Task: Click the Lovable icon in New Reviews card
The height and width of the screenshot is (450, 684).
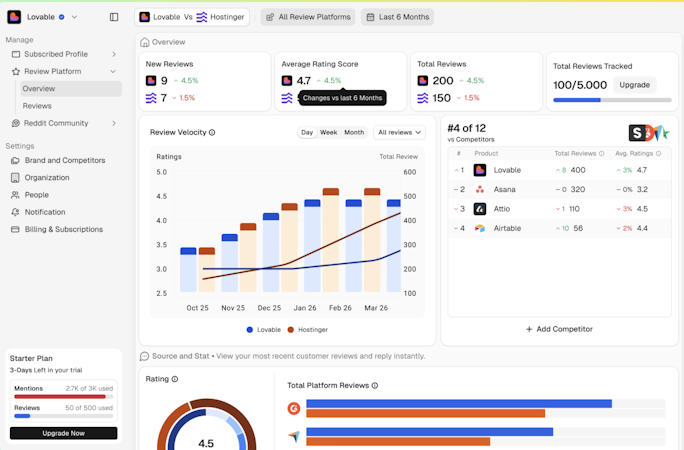Action: coord(151,81)
